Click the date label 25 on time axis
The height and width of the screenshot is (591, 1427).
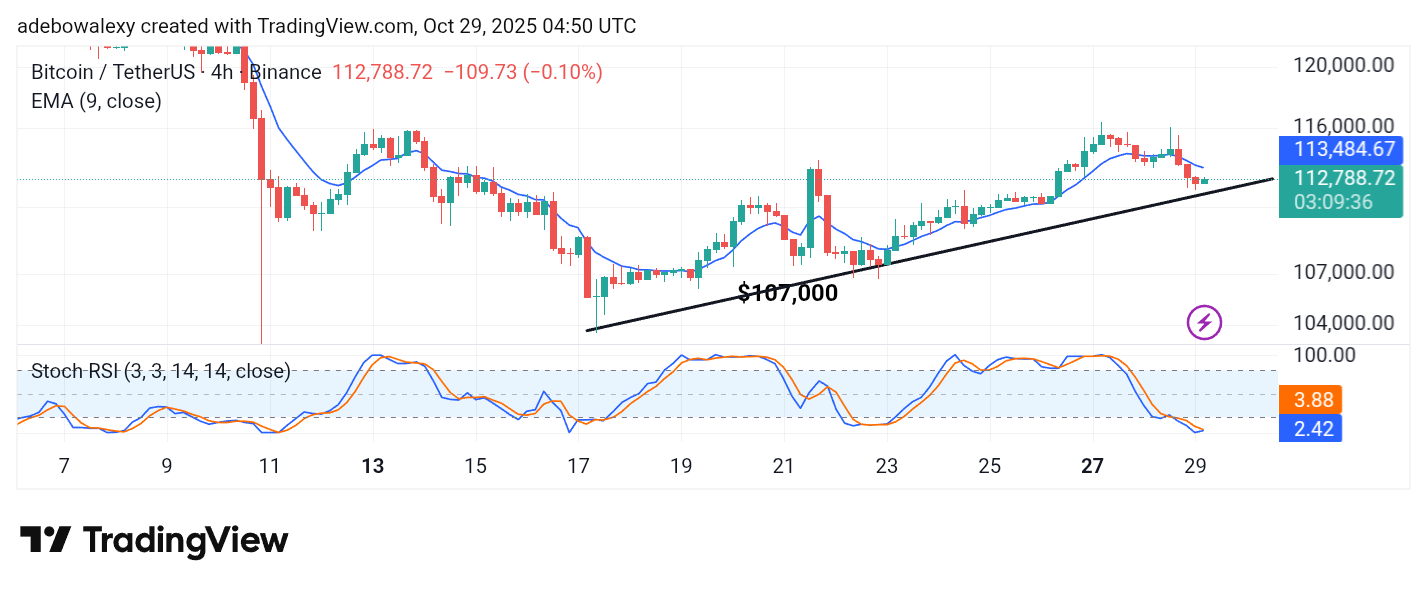(990, 466)
